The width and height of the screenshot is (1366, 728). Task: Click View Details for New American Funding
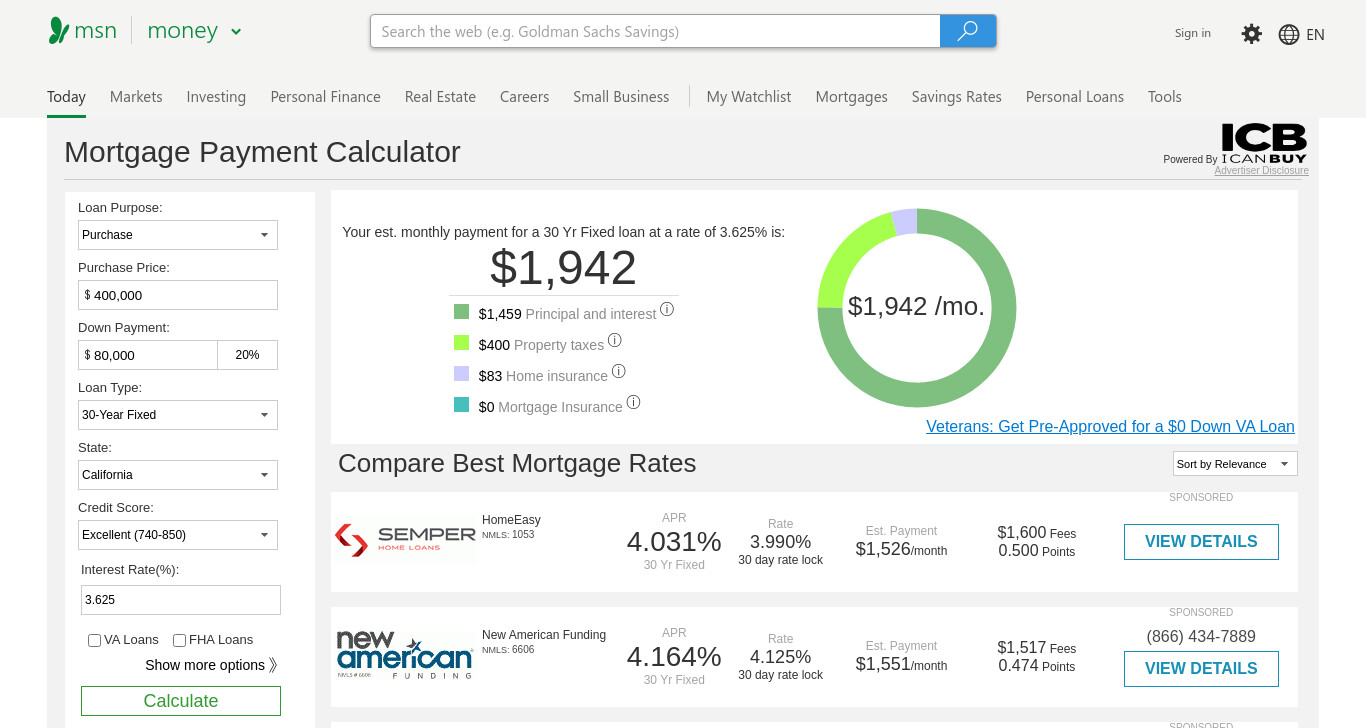[1201, 669]
